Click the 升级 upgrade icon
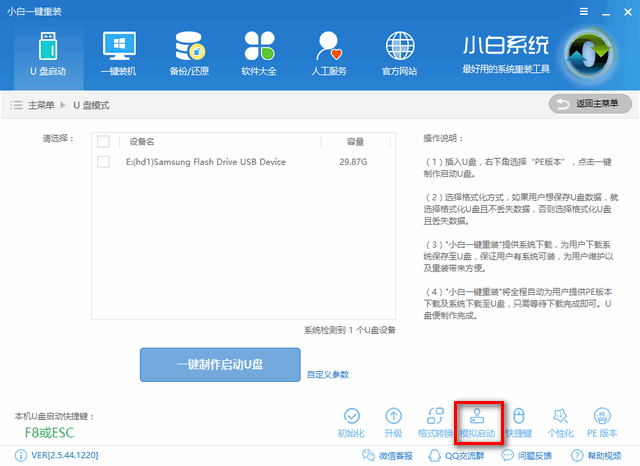 pyautogui.click(x=393, y=423)
